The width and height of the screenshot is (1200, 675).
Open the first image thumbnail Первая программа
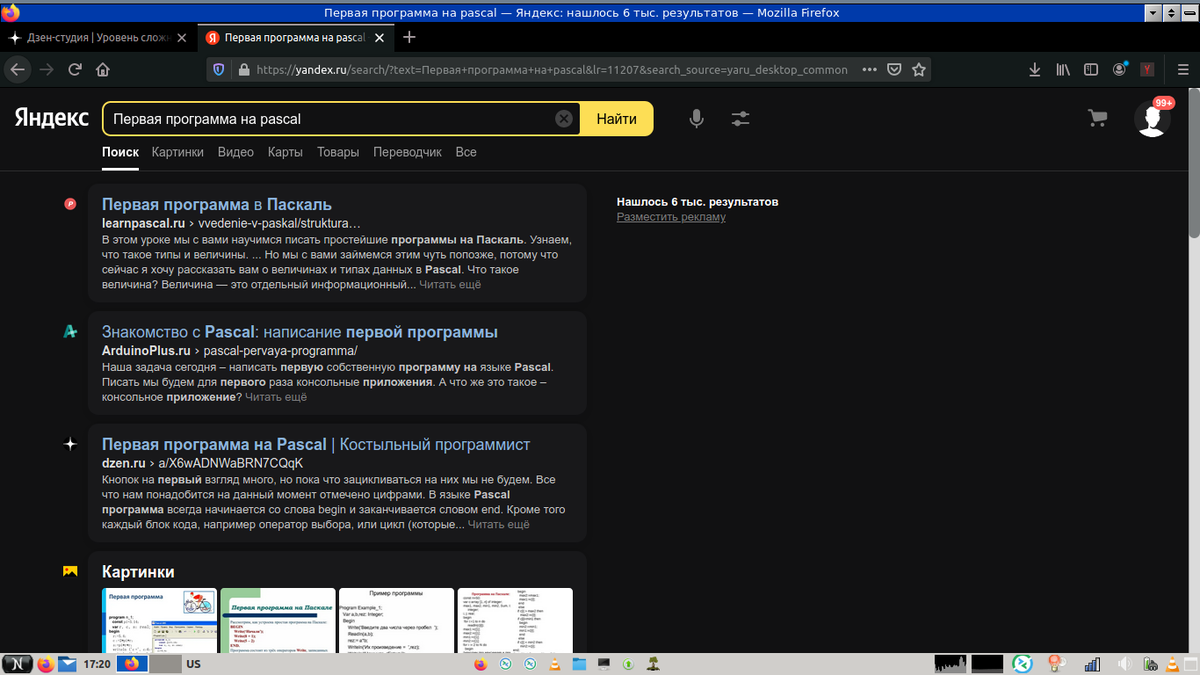pos(160,620)
